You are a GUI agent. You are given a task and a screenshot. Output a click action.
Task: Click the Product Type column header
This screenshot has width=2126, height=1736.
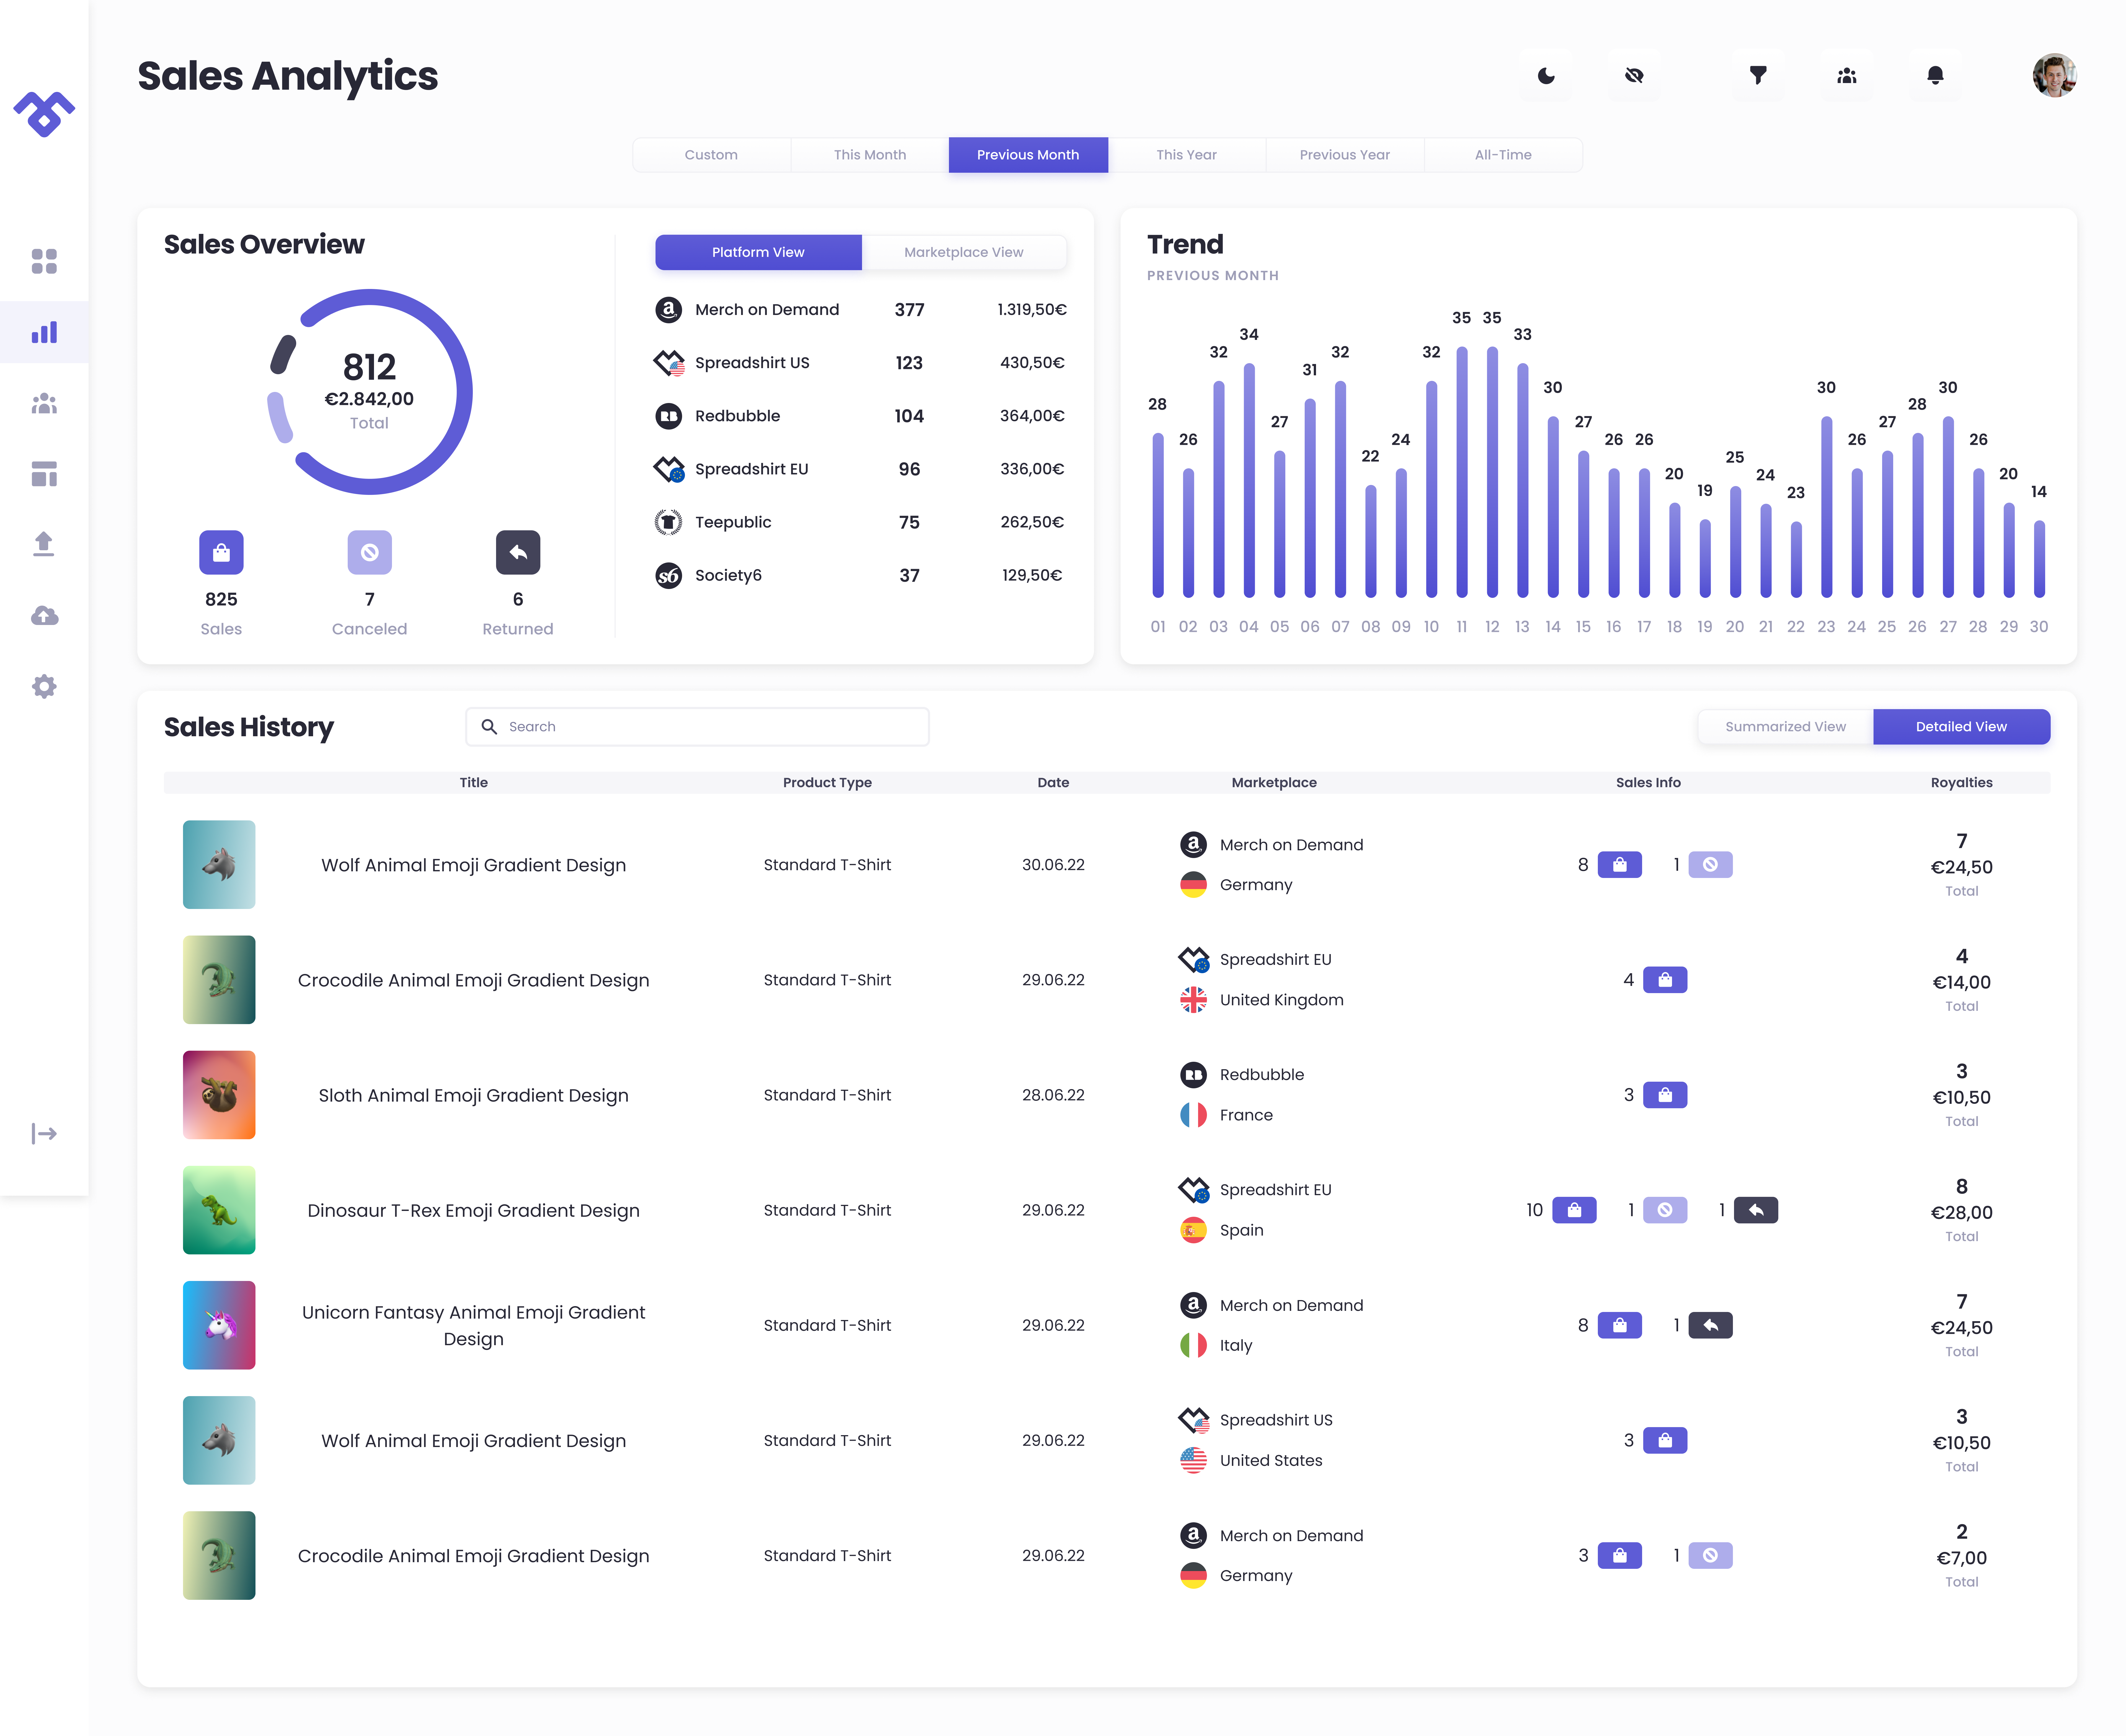[827, 783]
